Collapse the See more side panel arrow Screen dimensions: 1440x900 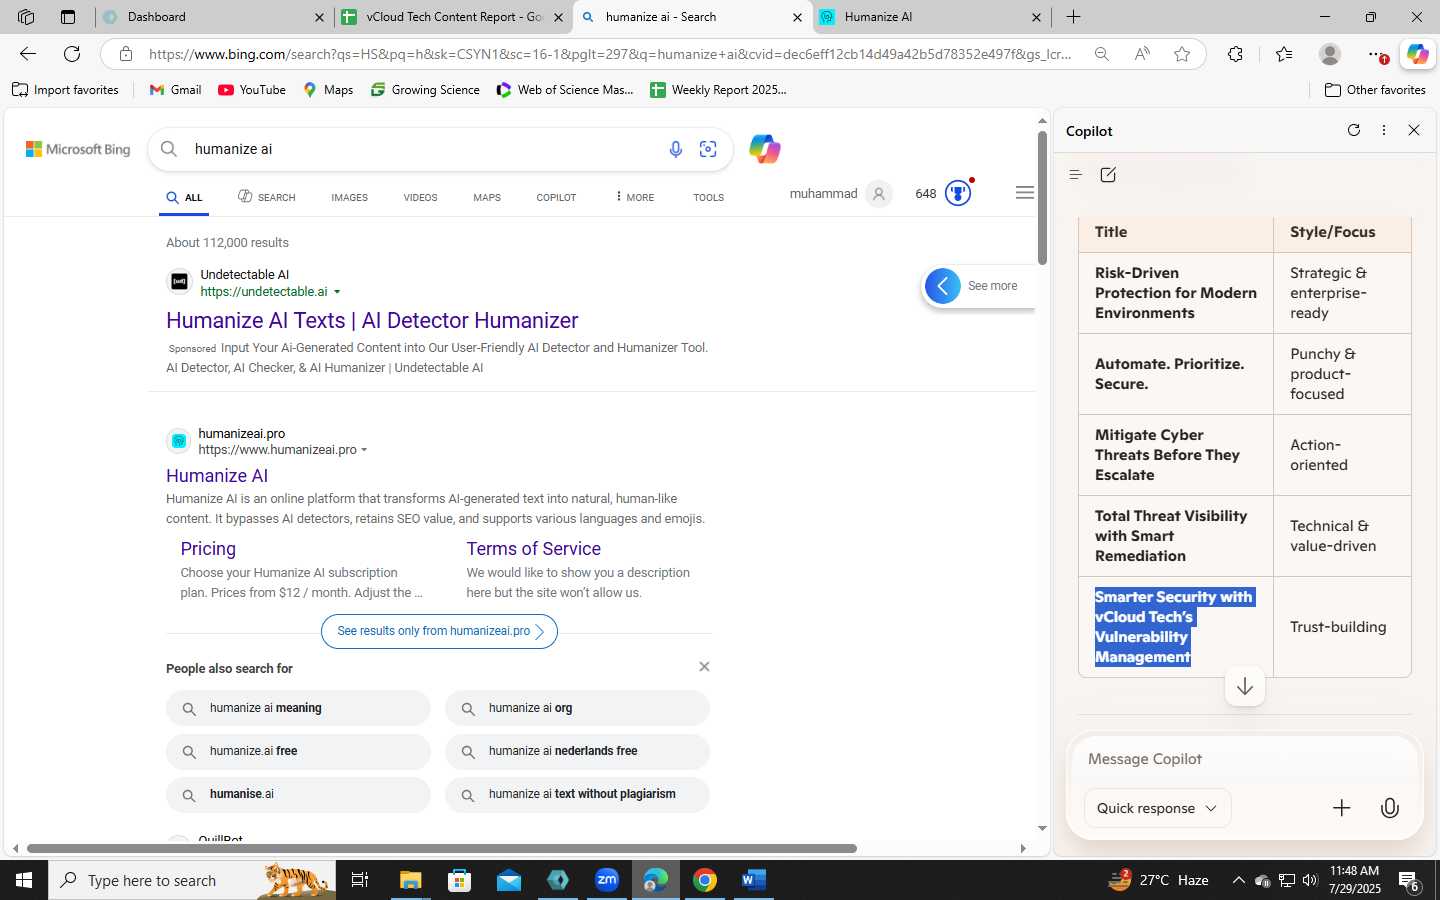tap(943, 286)
